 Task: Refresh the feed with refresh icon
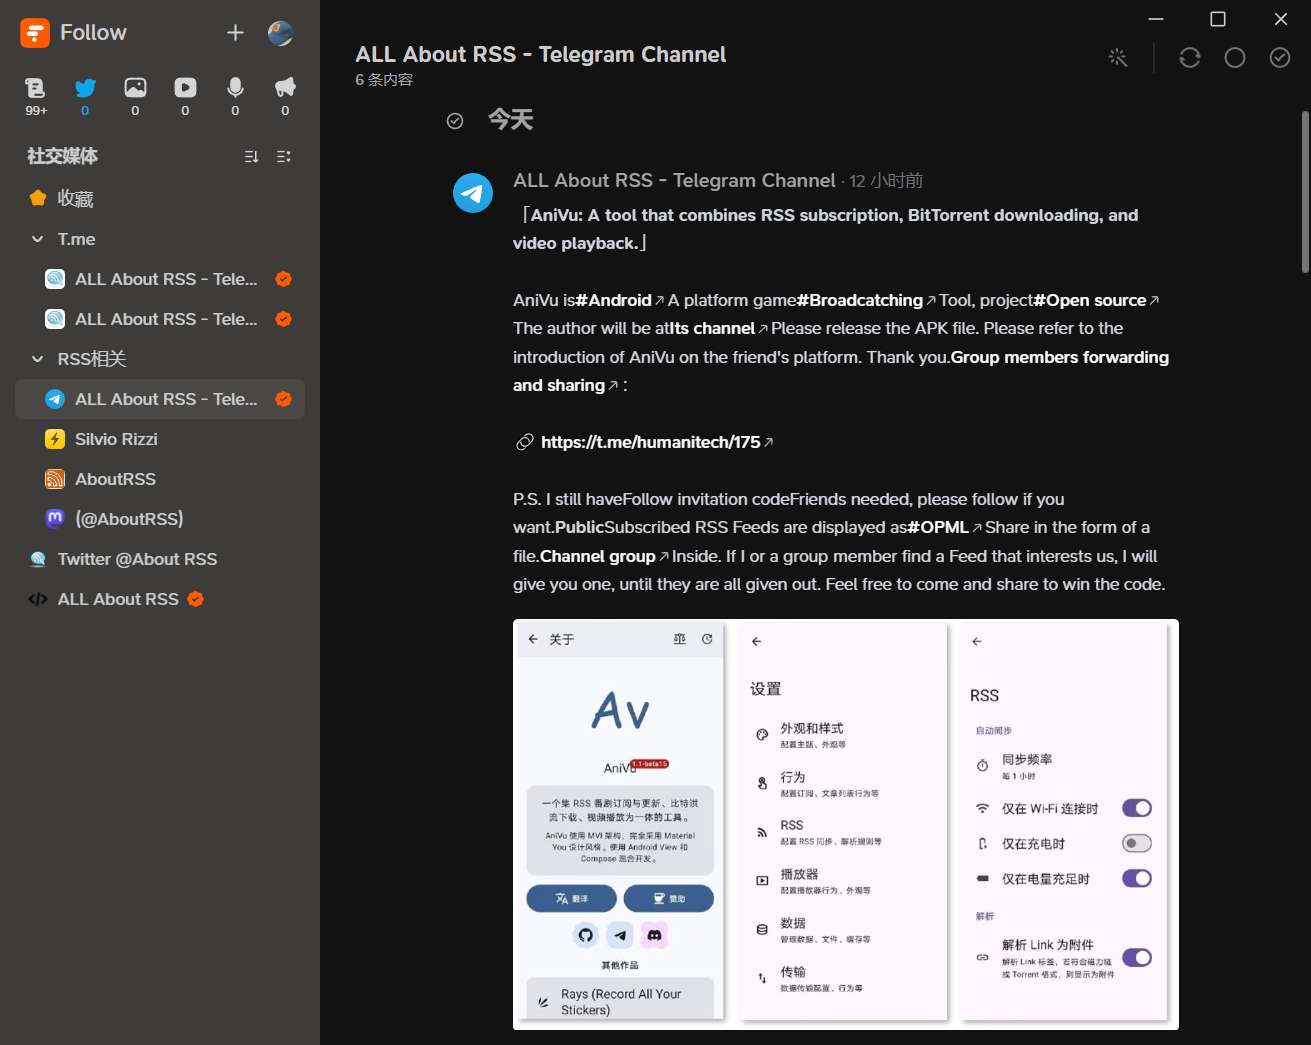(x=1190, y=58)
